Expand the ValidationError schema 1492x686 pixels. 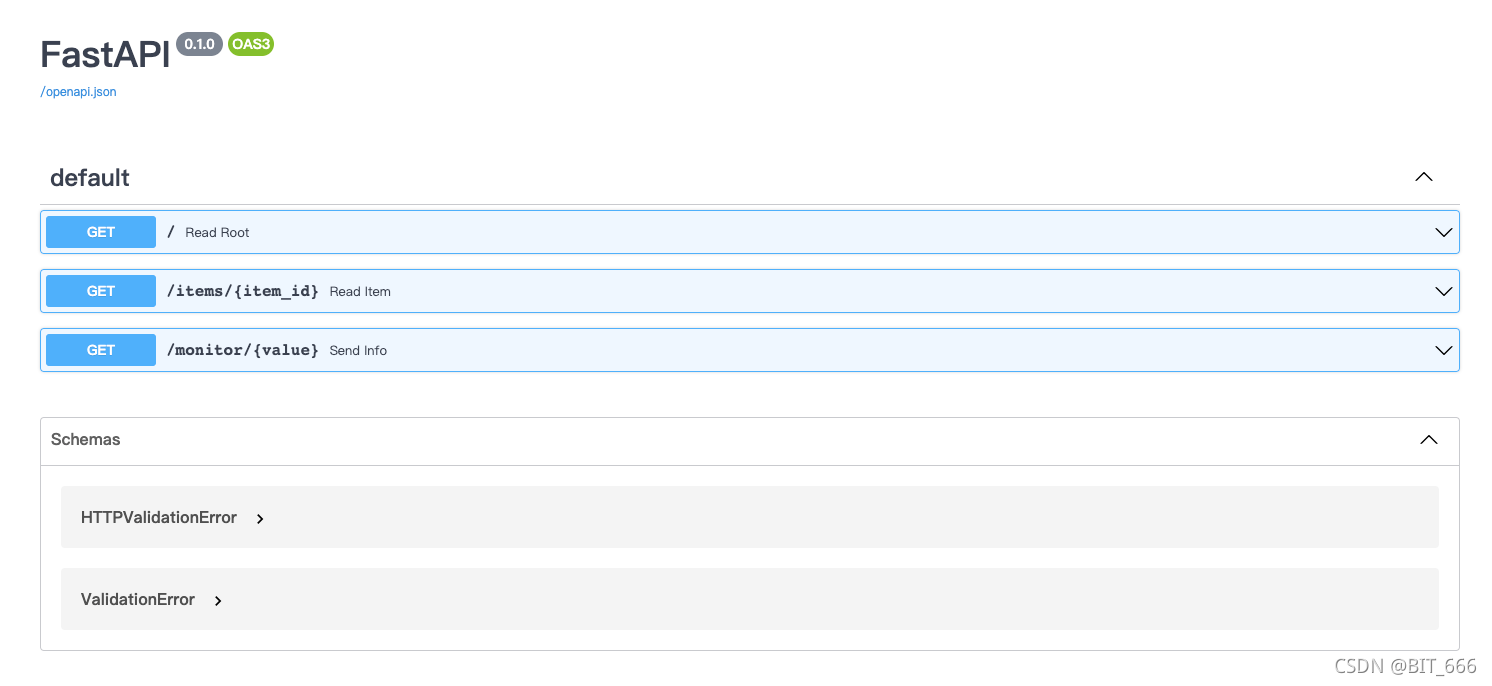(x=139, y=599)
